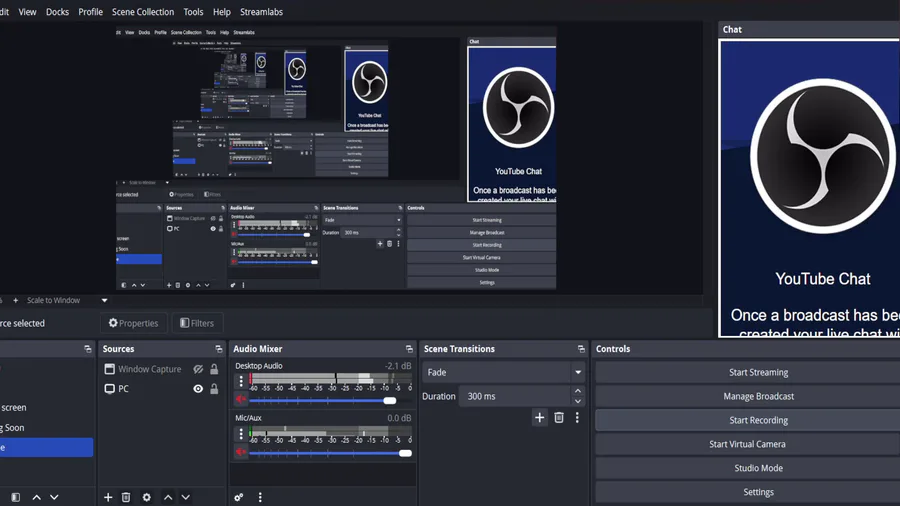This screenshot has height=506, width=900.
Task: Undock the Sources panel
Action: coord(219,349)
